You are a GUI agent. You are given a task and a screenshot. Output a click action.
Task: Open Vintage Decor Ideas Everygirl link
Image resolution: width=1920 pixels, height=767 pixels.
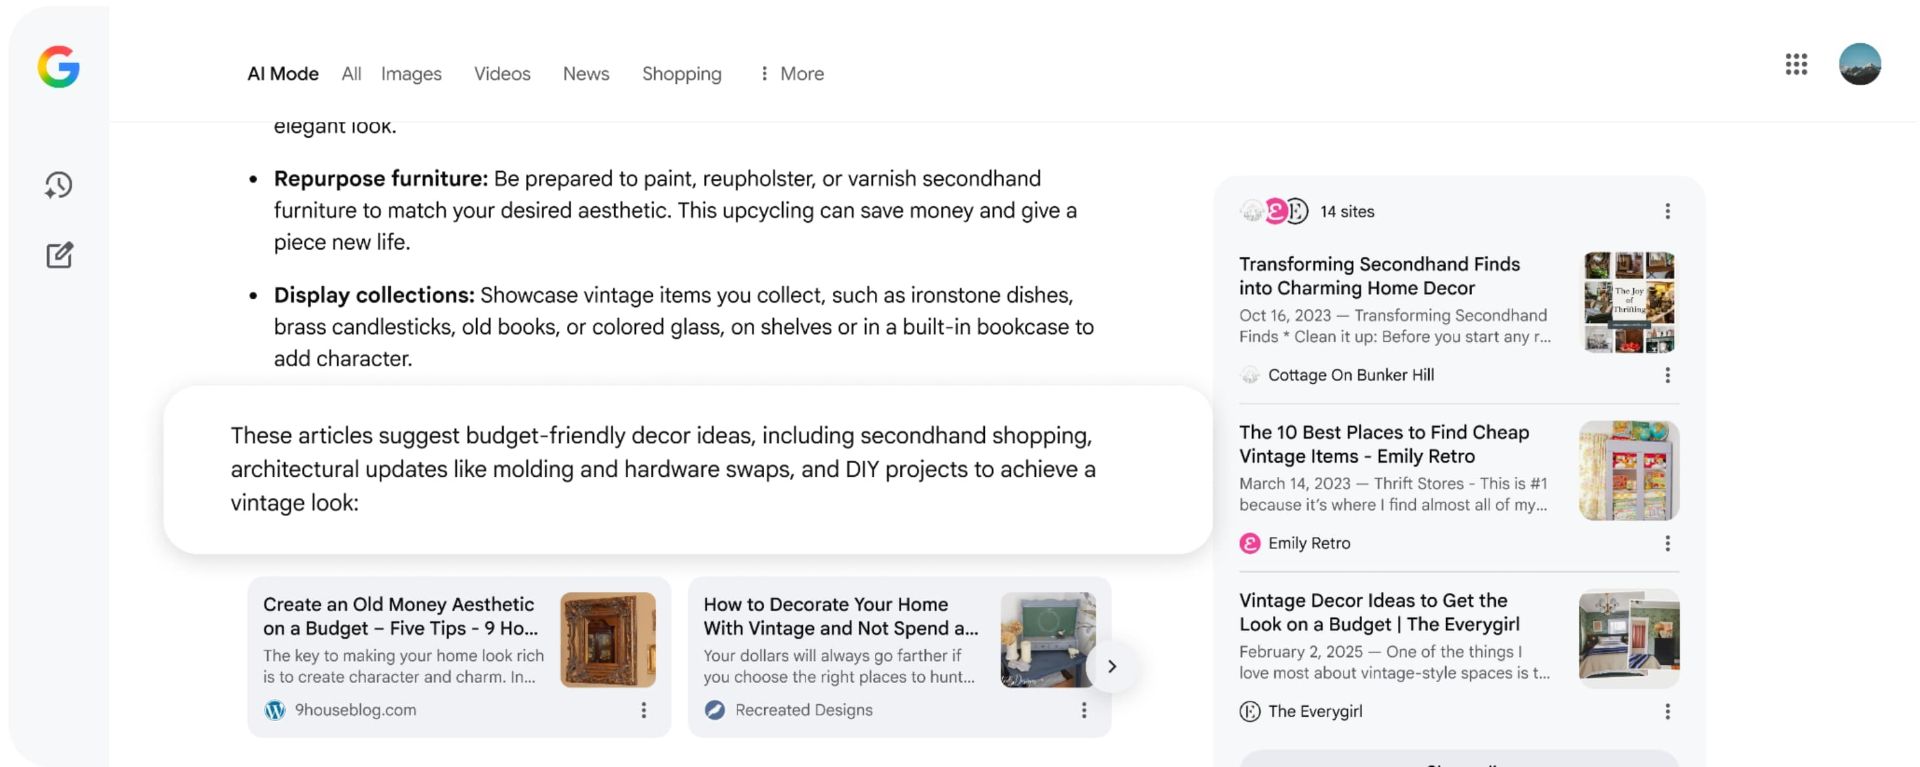coord(1379,612)
